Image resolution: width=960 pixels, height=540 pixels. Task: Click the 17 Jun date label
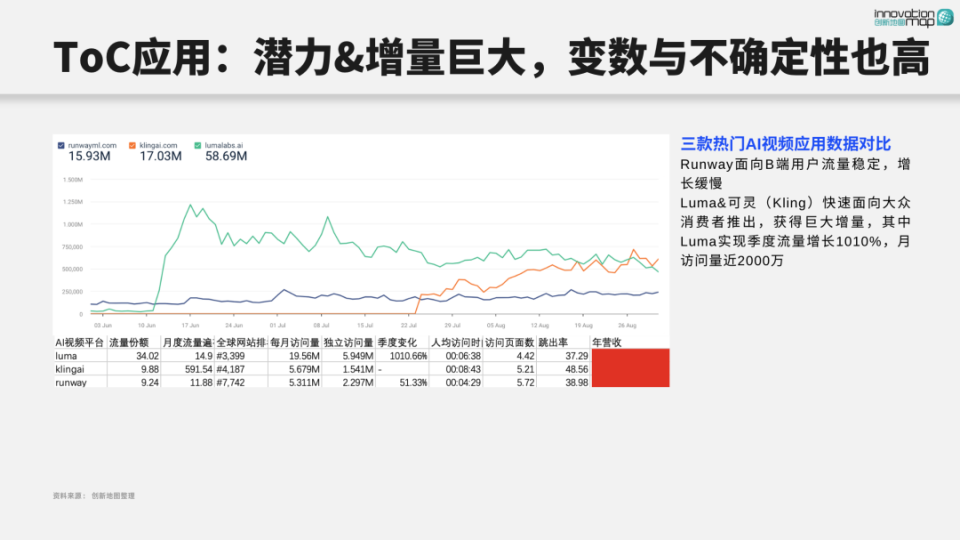190,326
